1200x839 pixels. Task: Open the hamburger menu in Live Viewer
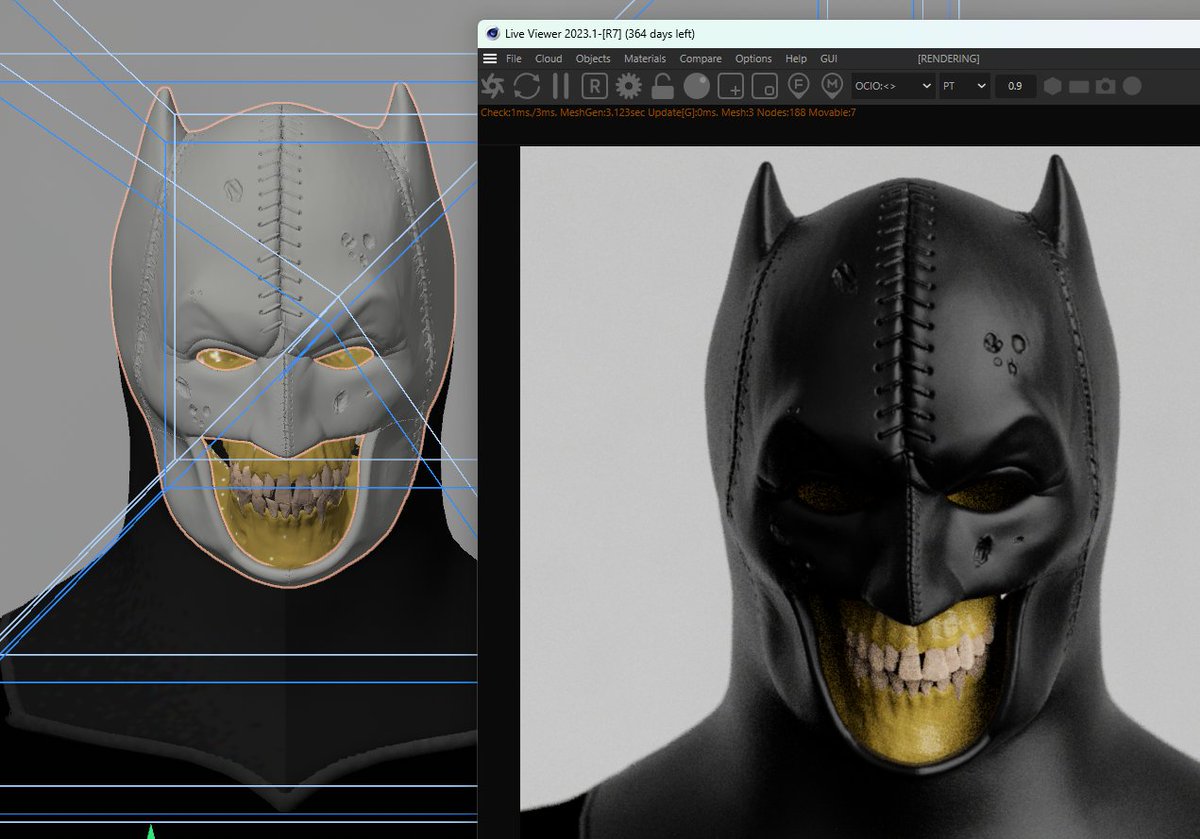pyautogui.click(x=490, y=59)
